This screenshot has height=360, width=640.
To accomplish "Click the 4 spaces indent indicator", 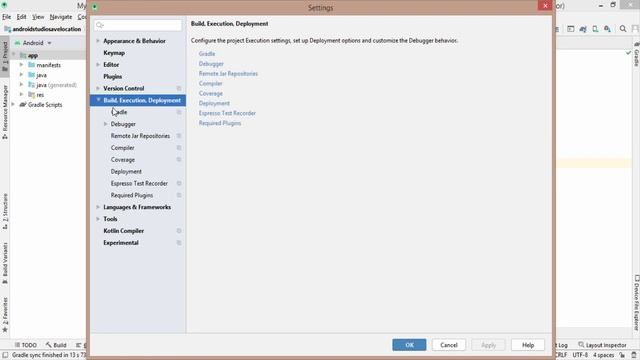I will 604,355.
